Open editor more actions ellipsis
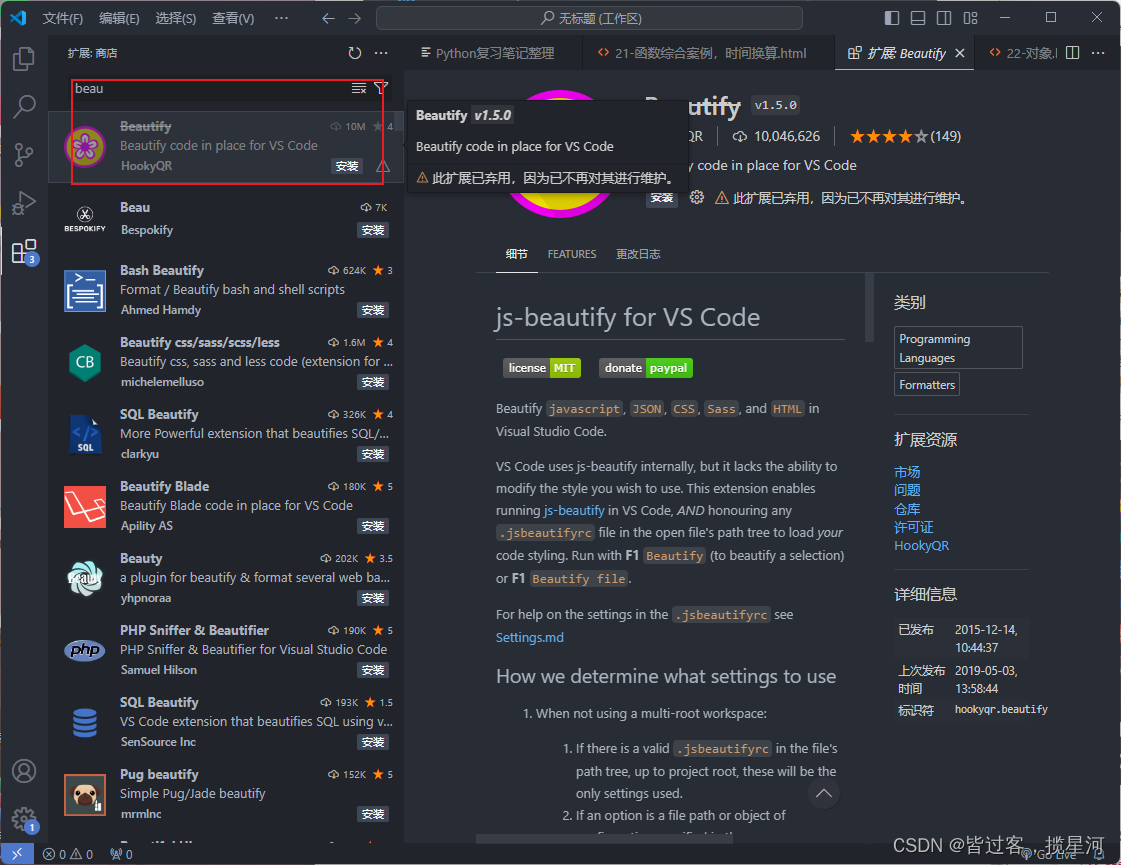The image size is (1121, 865). tap(1098, 53)
